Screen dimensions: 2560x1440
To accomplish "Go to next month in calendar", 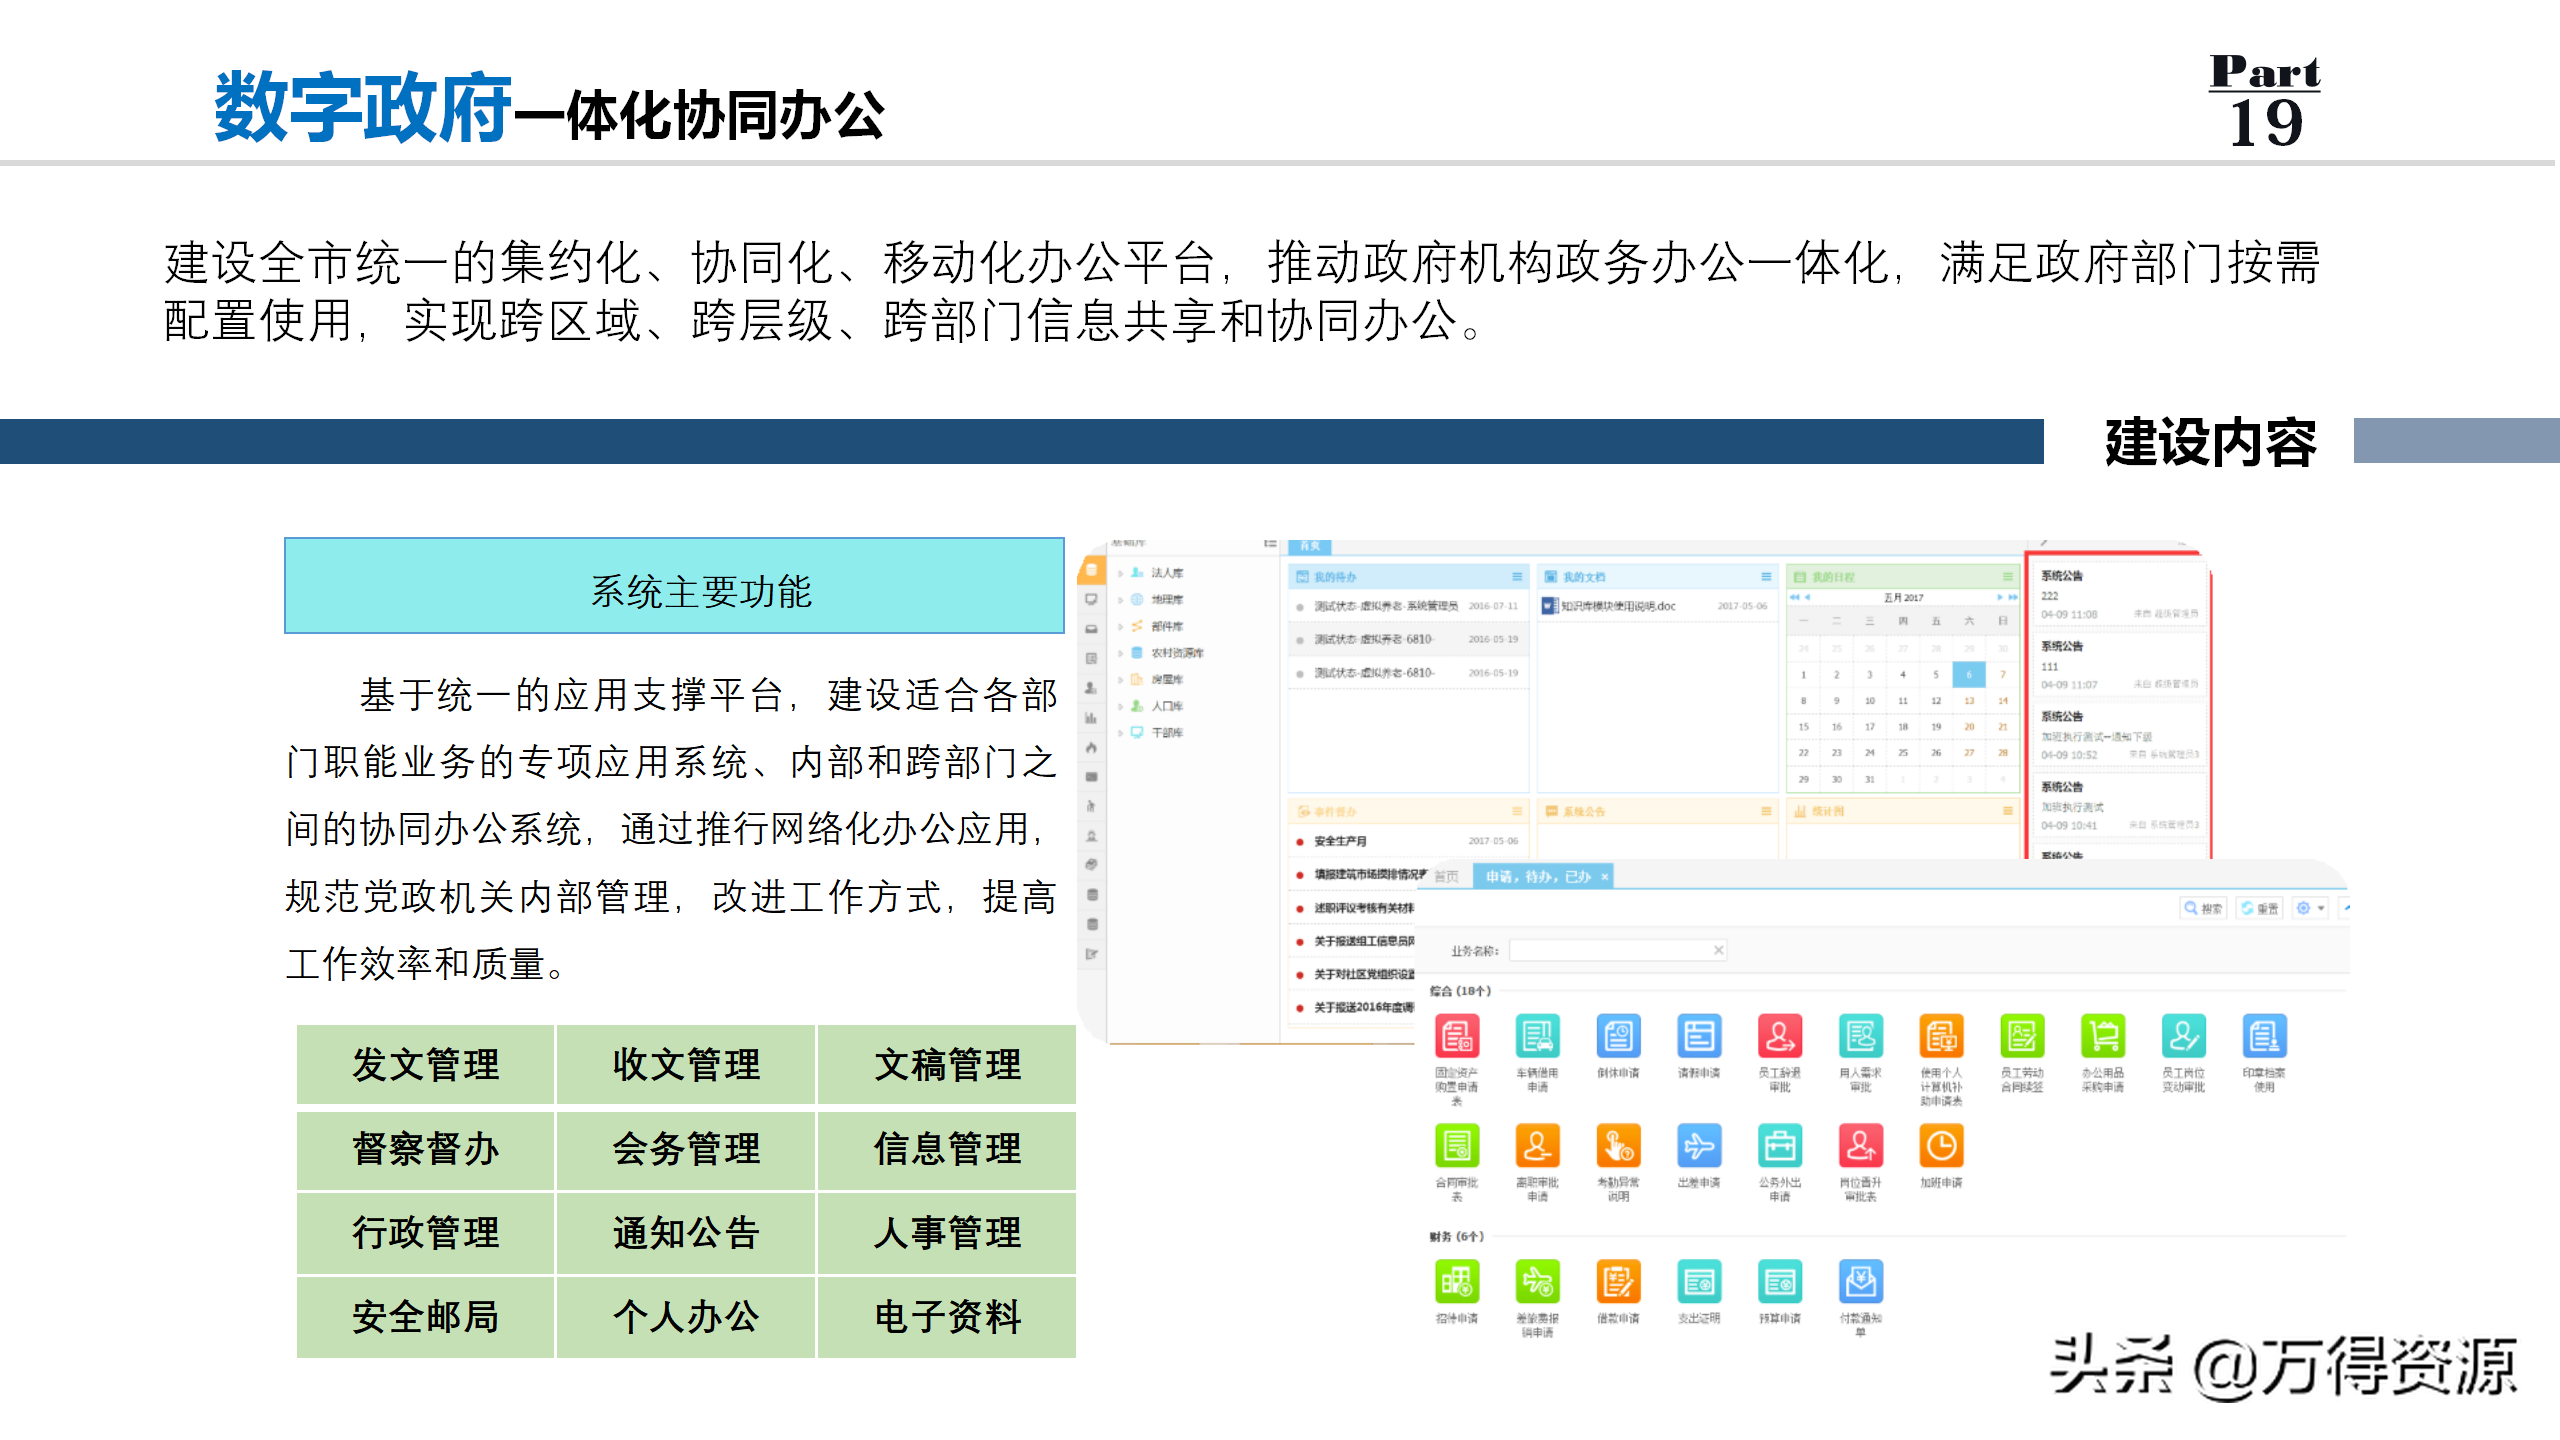I will (x=2001, y=597).
